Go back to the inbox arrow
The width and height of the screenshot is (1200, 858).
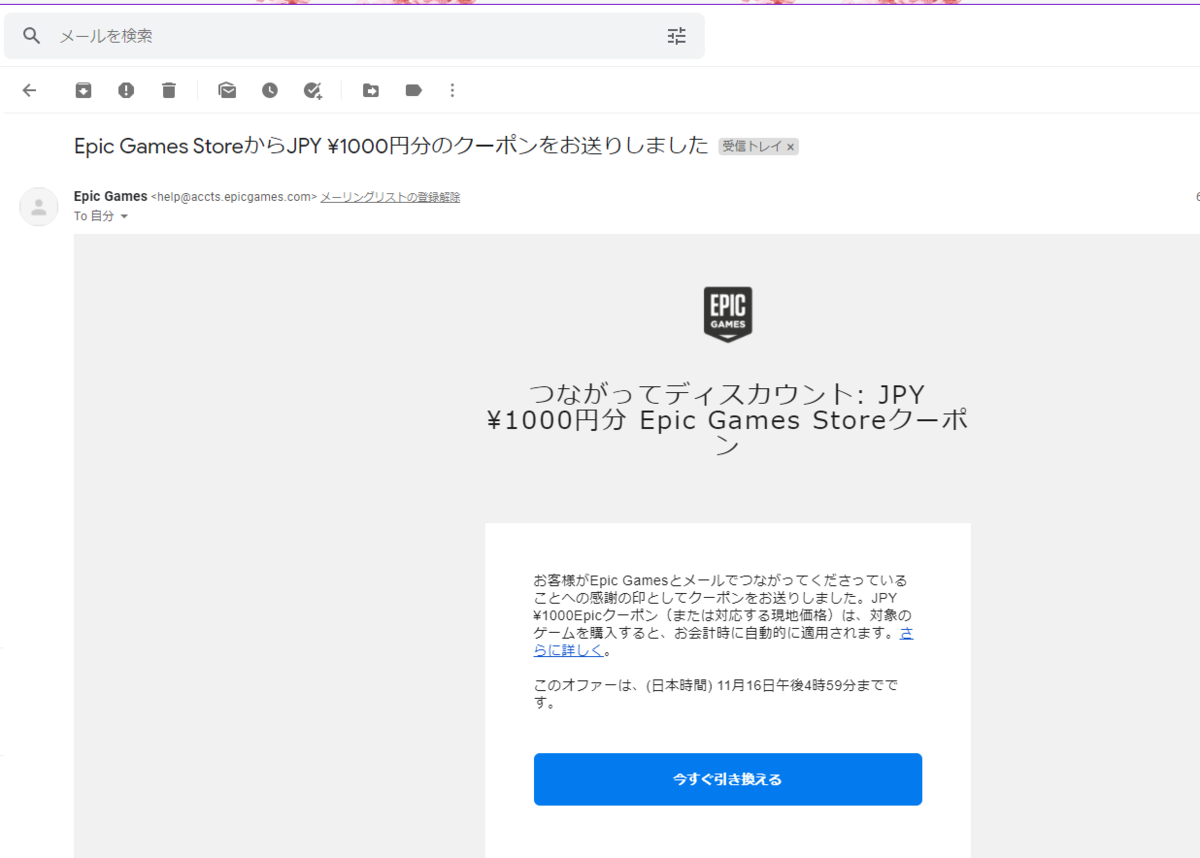point(29,91)
